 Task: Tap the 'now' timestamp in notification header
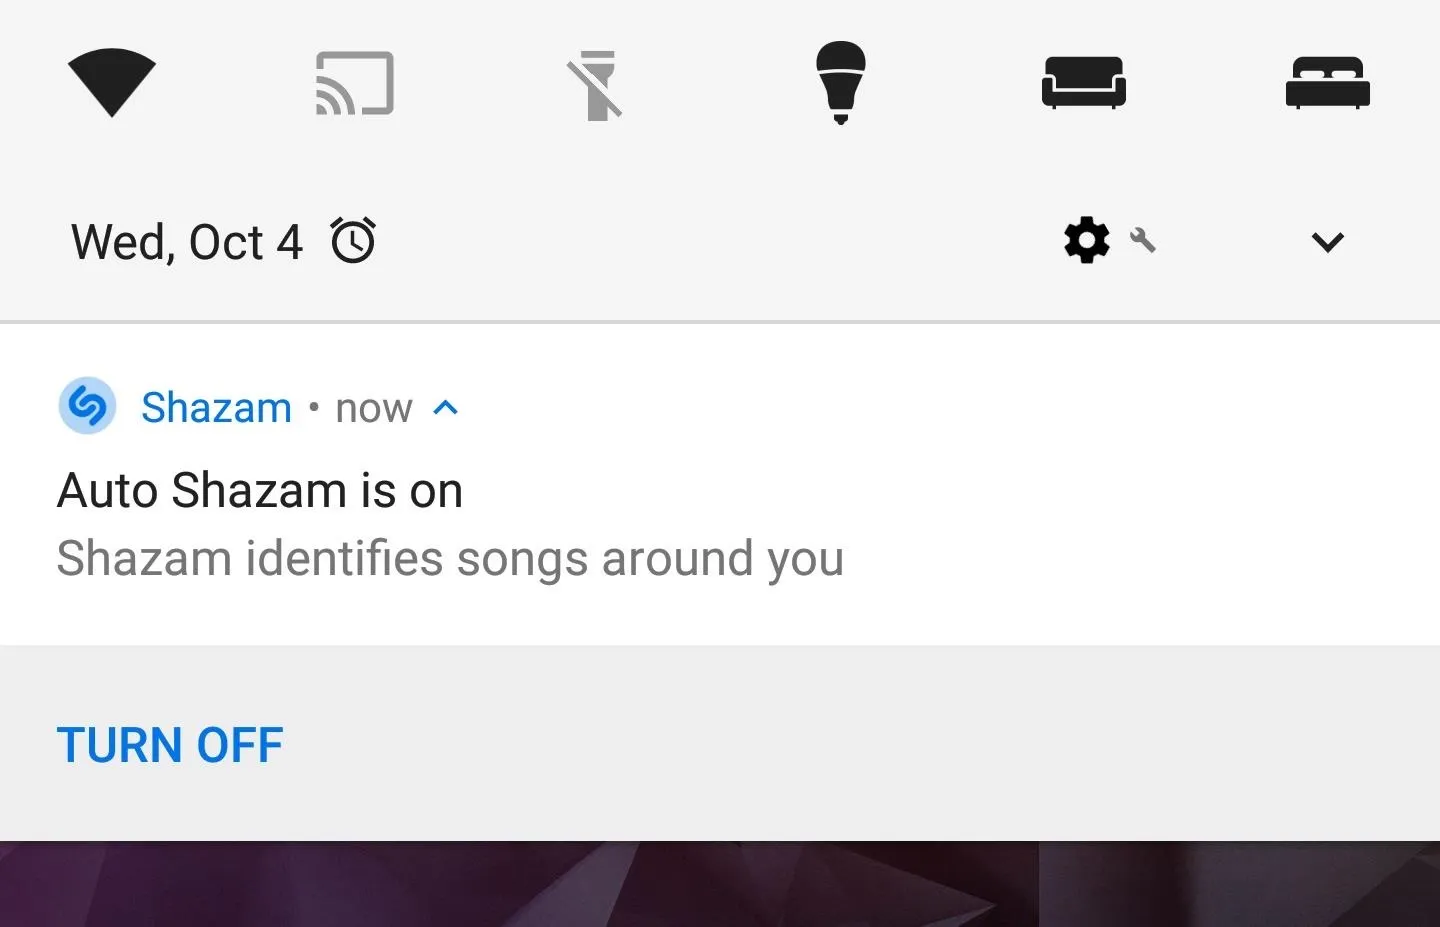(374, 408)
